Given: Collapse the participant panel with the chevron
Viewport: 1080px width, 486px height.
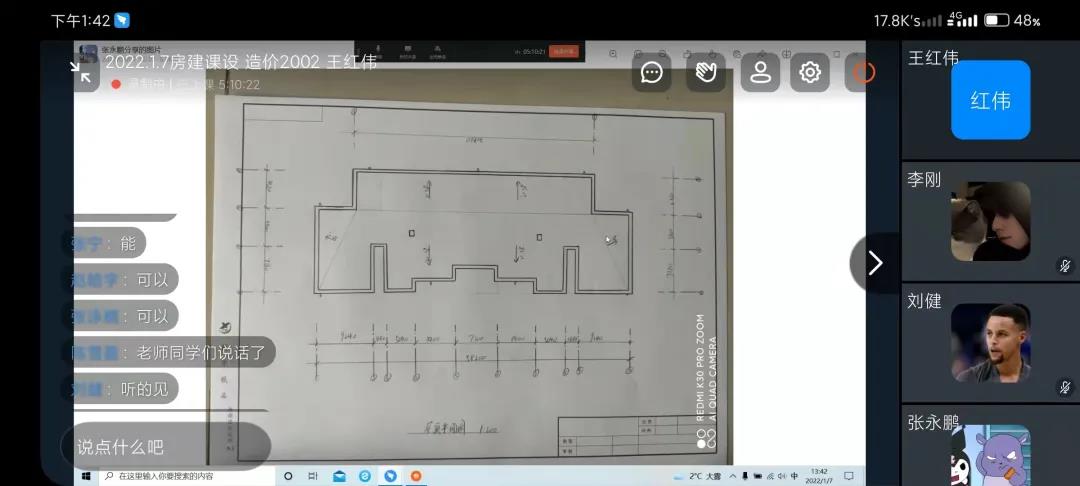Looking at the screenshot, I should point(875,263).
